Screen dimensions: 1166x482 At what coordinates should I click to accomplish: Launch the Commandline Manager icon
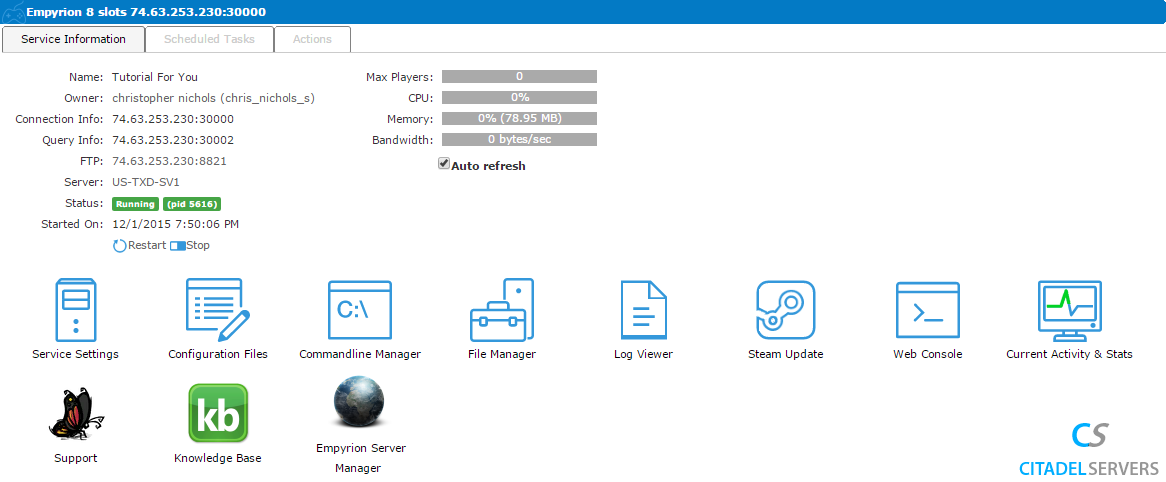click(x=360, y=310)
